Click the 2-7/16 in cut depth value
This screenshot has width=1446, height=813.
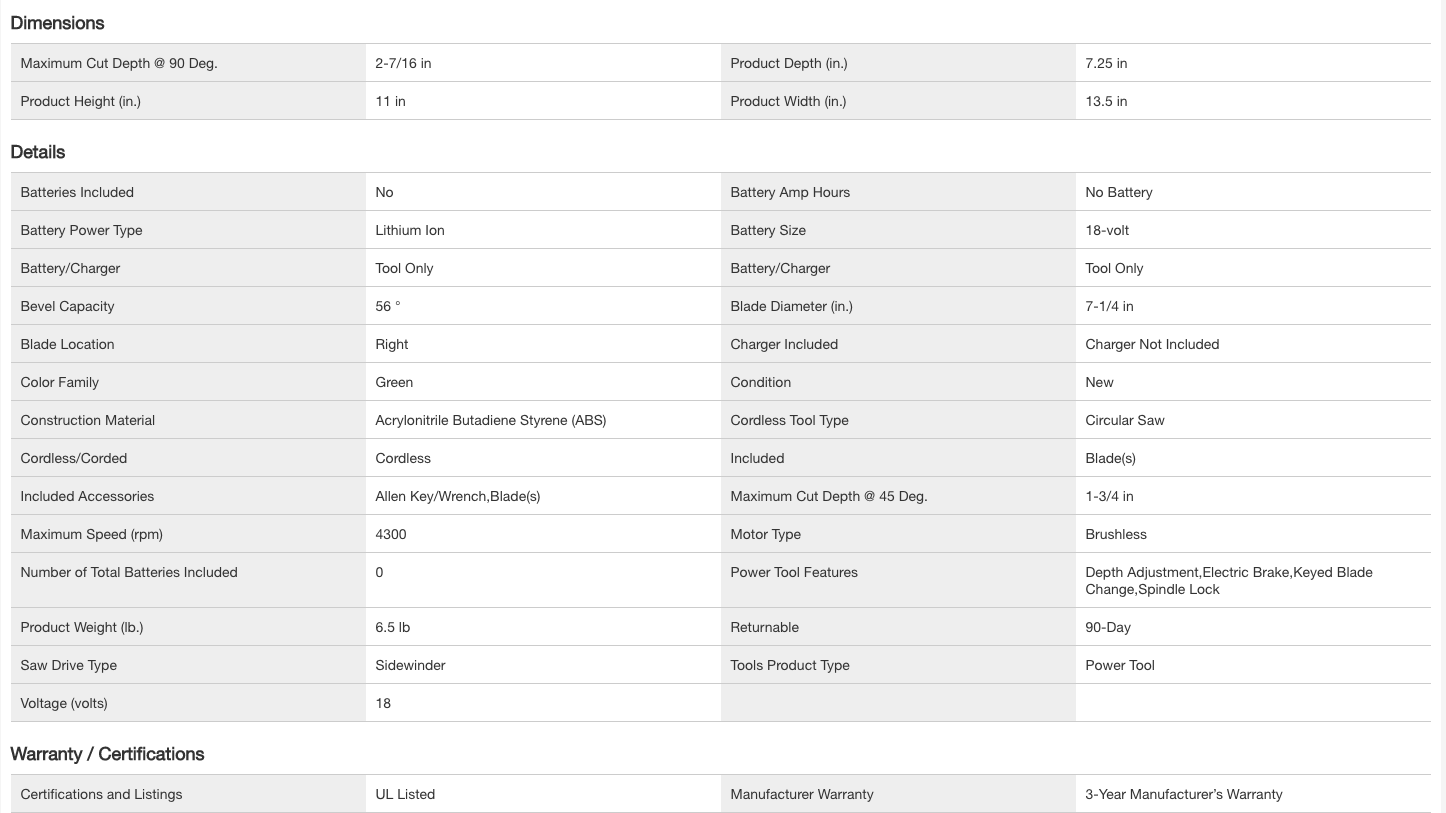(403, 63)
